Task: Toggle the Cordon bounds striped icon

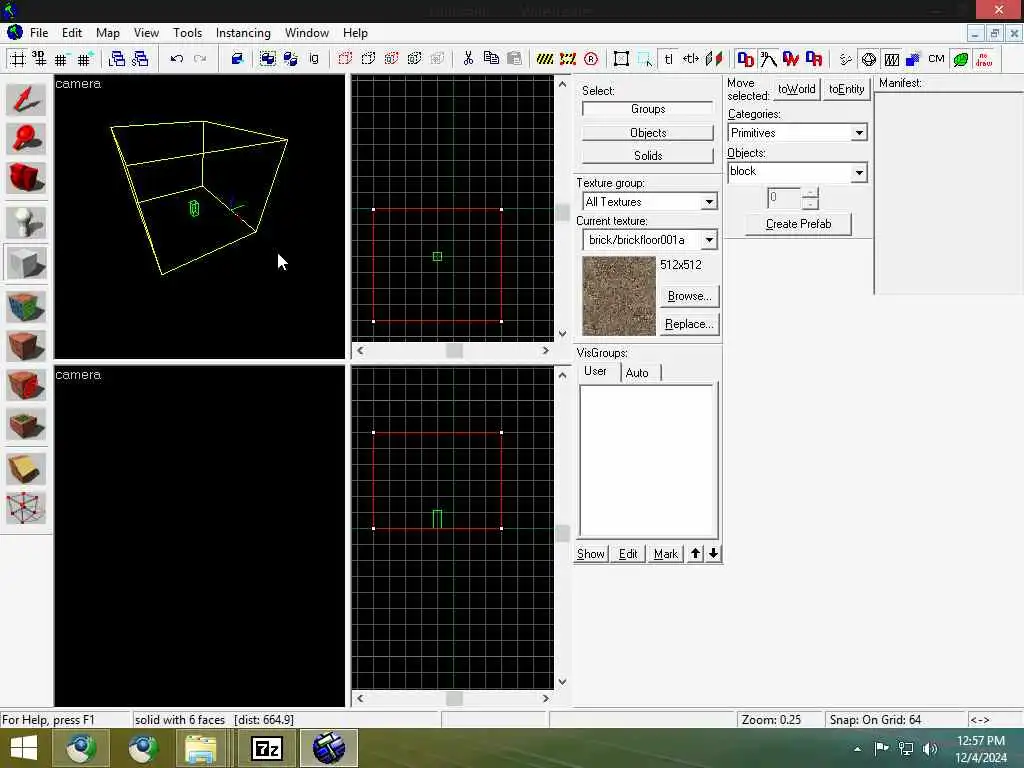Action: coord(545,59)
